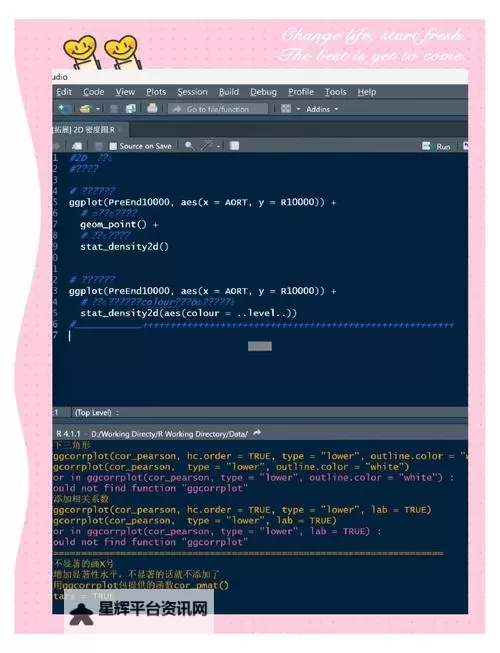Click the Open File folder icon
The image size is (500, 653).
(85, 109)
